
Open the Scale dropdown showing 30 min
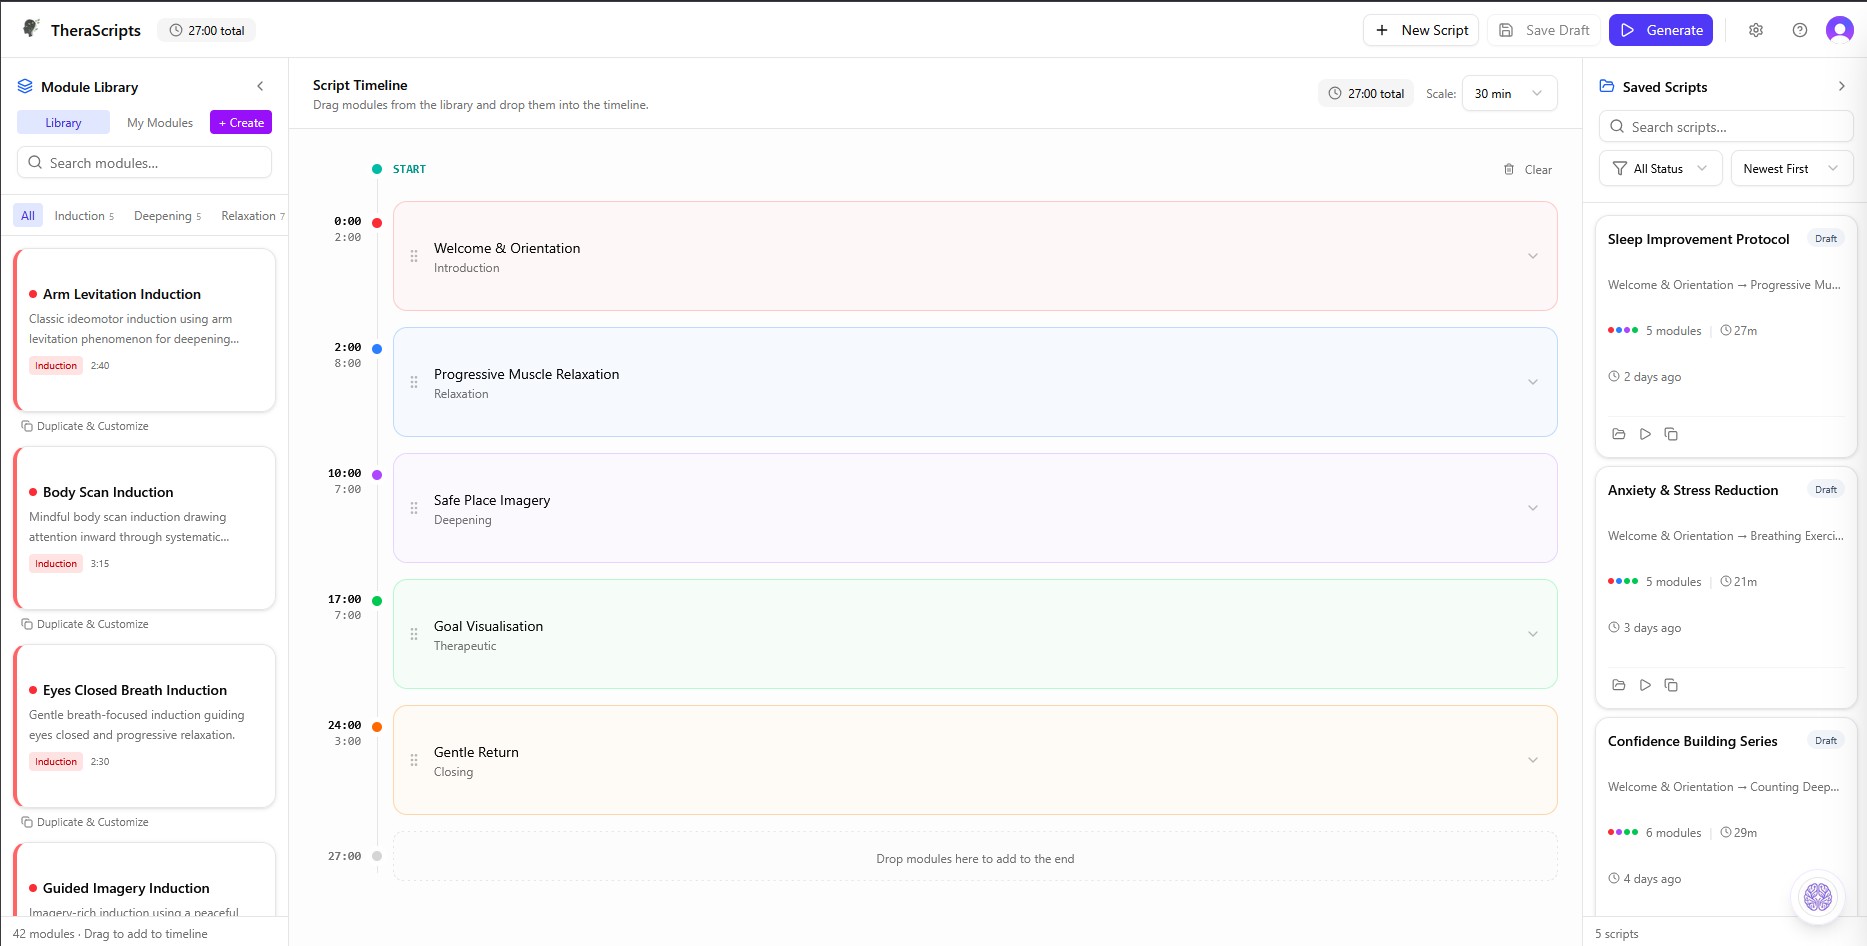click(x=1509, y=93)
